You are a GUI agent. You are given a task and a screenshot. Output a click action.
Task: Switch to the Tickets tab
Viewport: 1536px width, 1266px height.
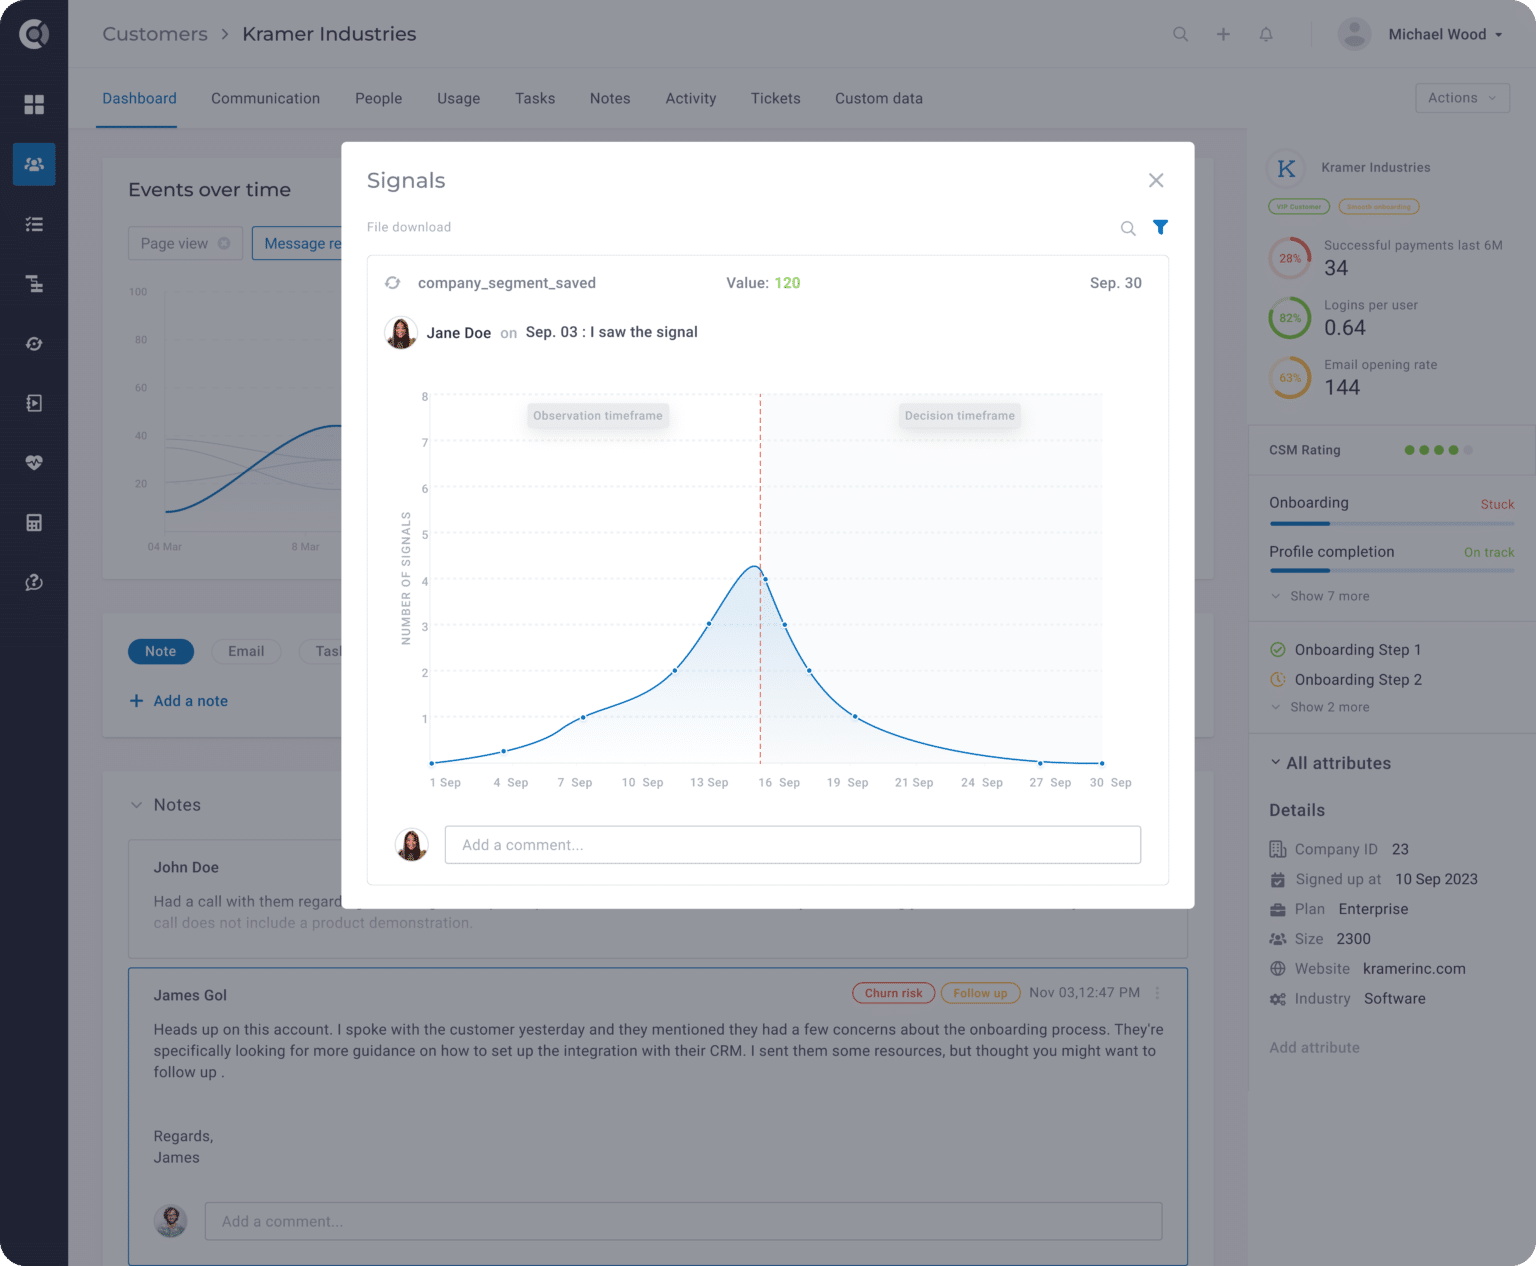click(775, 98)
